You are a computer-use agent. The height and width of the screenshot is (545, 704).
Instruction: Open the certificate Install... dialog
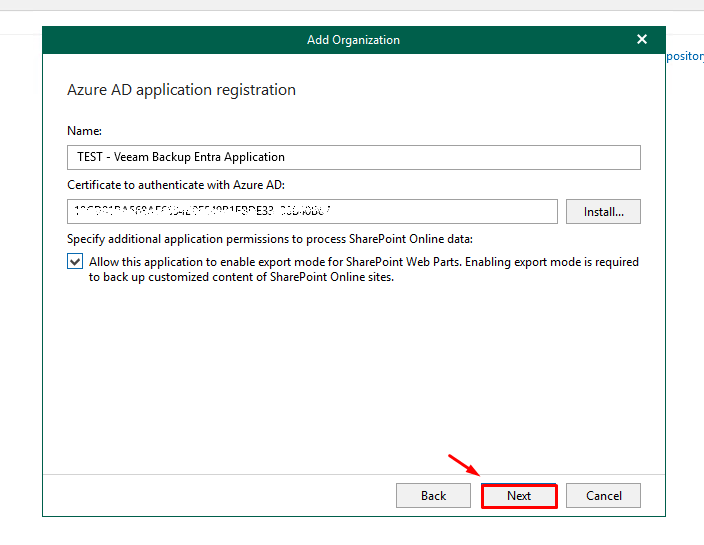pos(603,211)
